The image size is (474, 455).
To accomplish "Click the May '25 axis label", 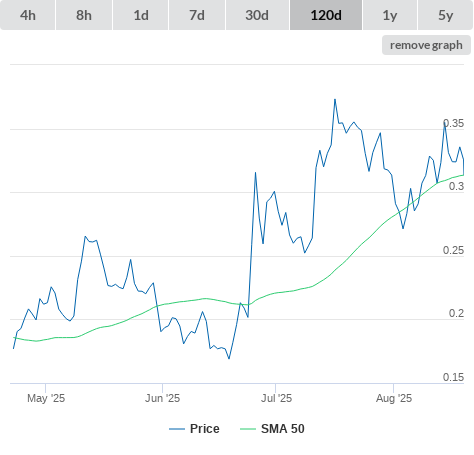I will [x=46, y=398].
